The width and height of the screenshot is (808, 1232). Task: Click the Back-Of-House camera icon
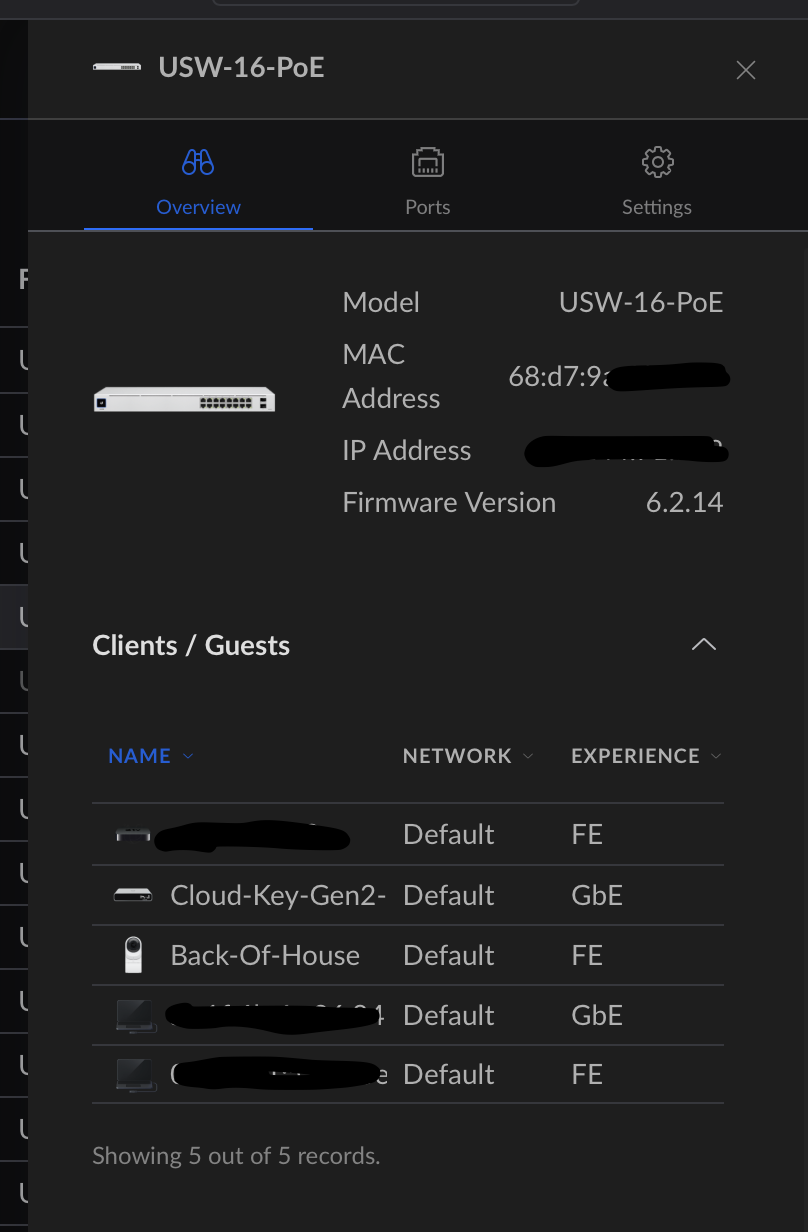click(133, 955)
